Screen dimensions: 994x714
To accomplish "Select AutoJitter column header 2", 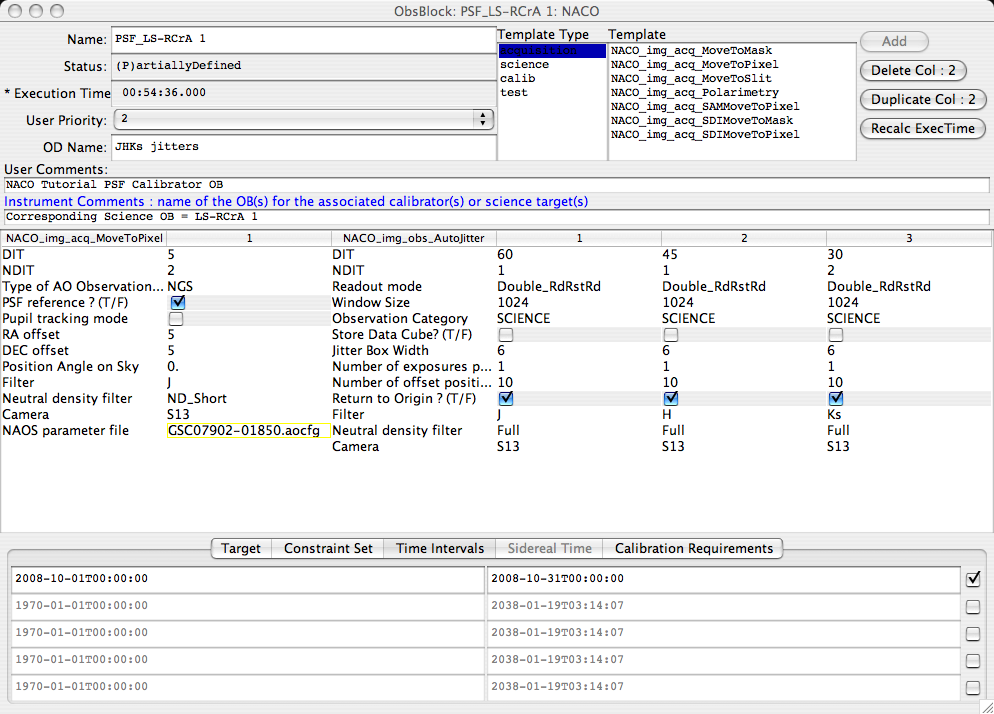I will [x=744, y=238].
